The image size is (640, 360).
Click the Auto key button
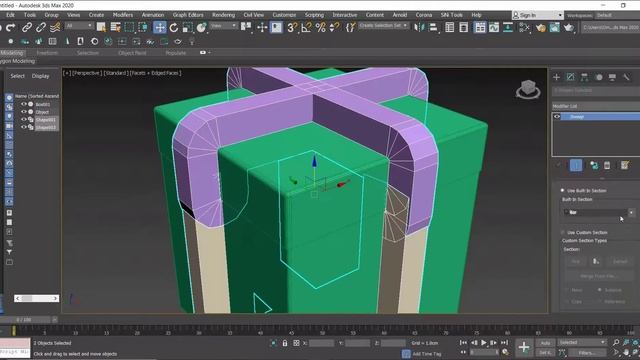[545, 343]
